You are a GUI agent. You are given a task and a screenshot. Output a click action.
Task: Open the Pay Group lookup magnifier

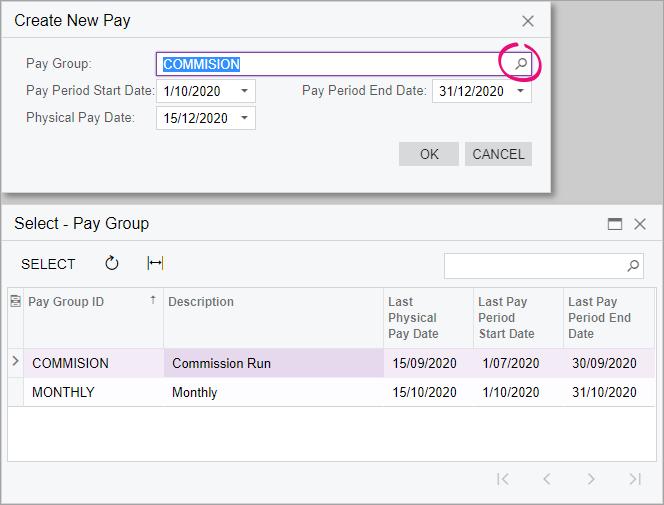point(521,64)
